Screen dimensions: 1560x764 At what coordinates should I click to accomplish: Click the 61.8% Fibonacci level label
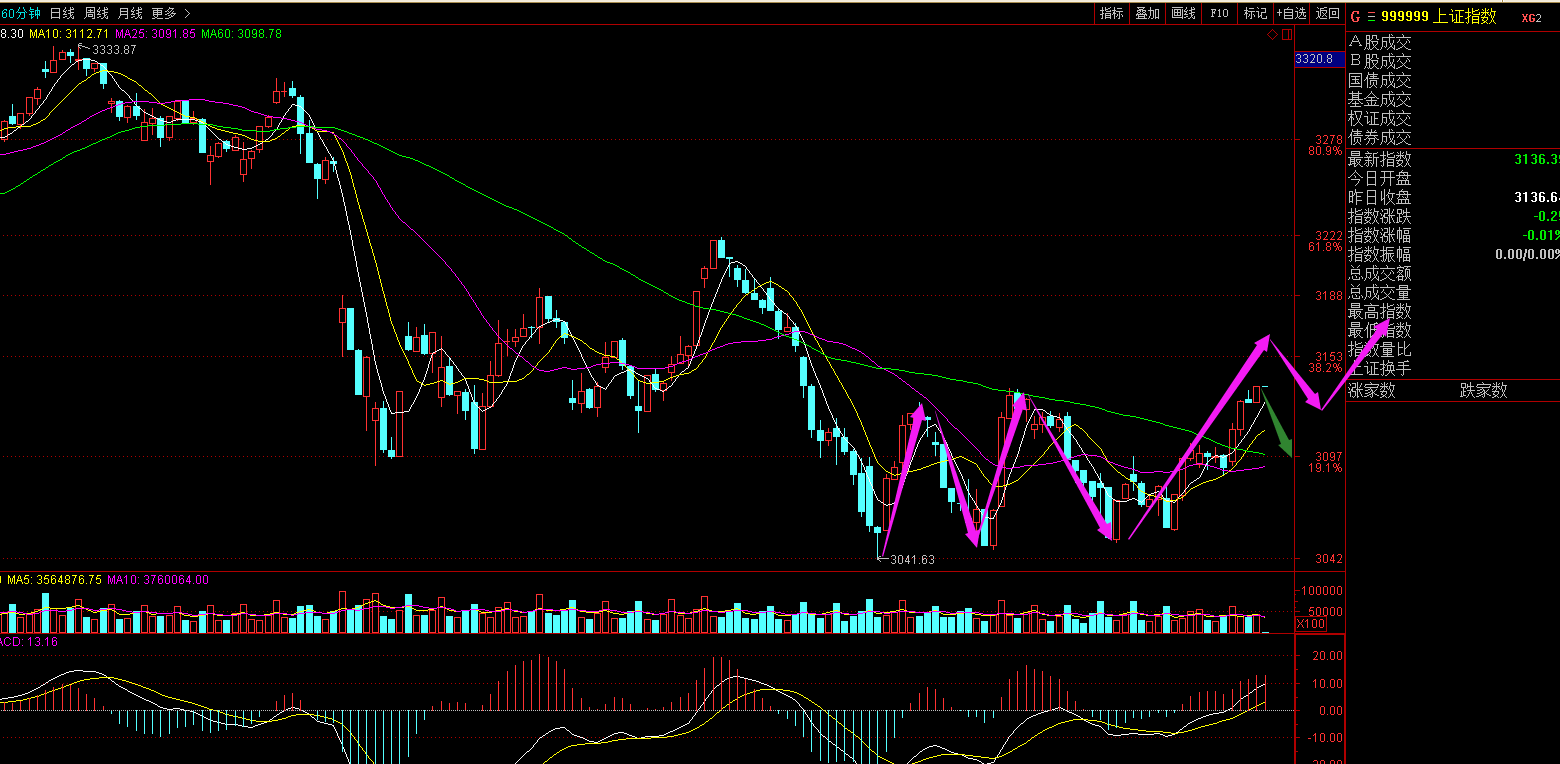pos(1325,246)
